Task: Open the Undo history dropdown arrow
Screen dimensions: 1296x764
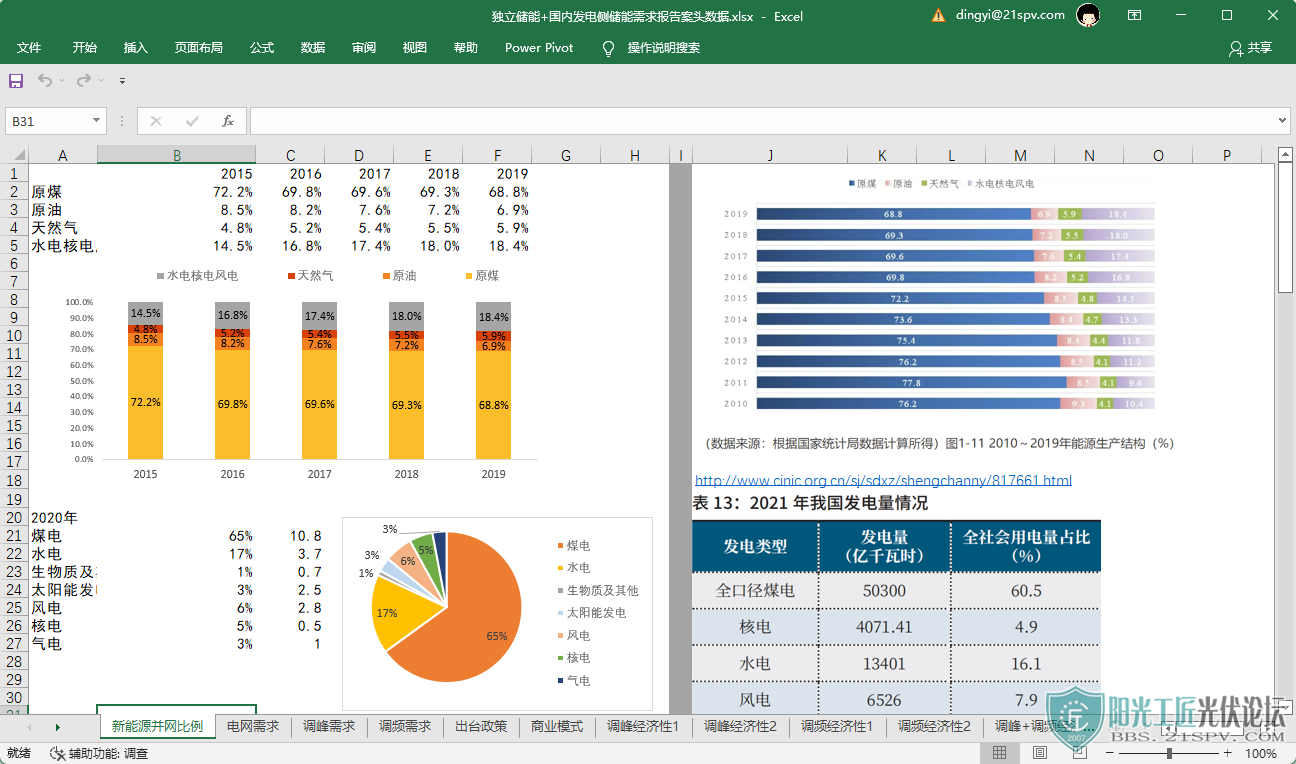Action: click(61, 80)
